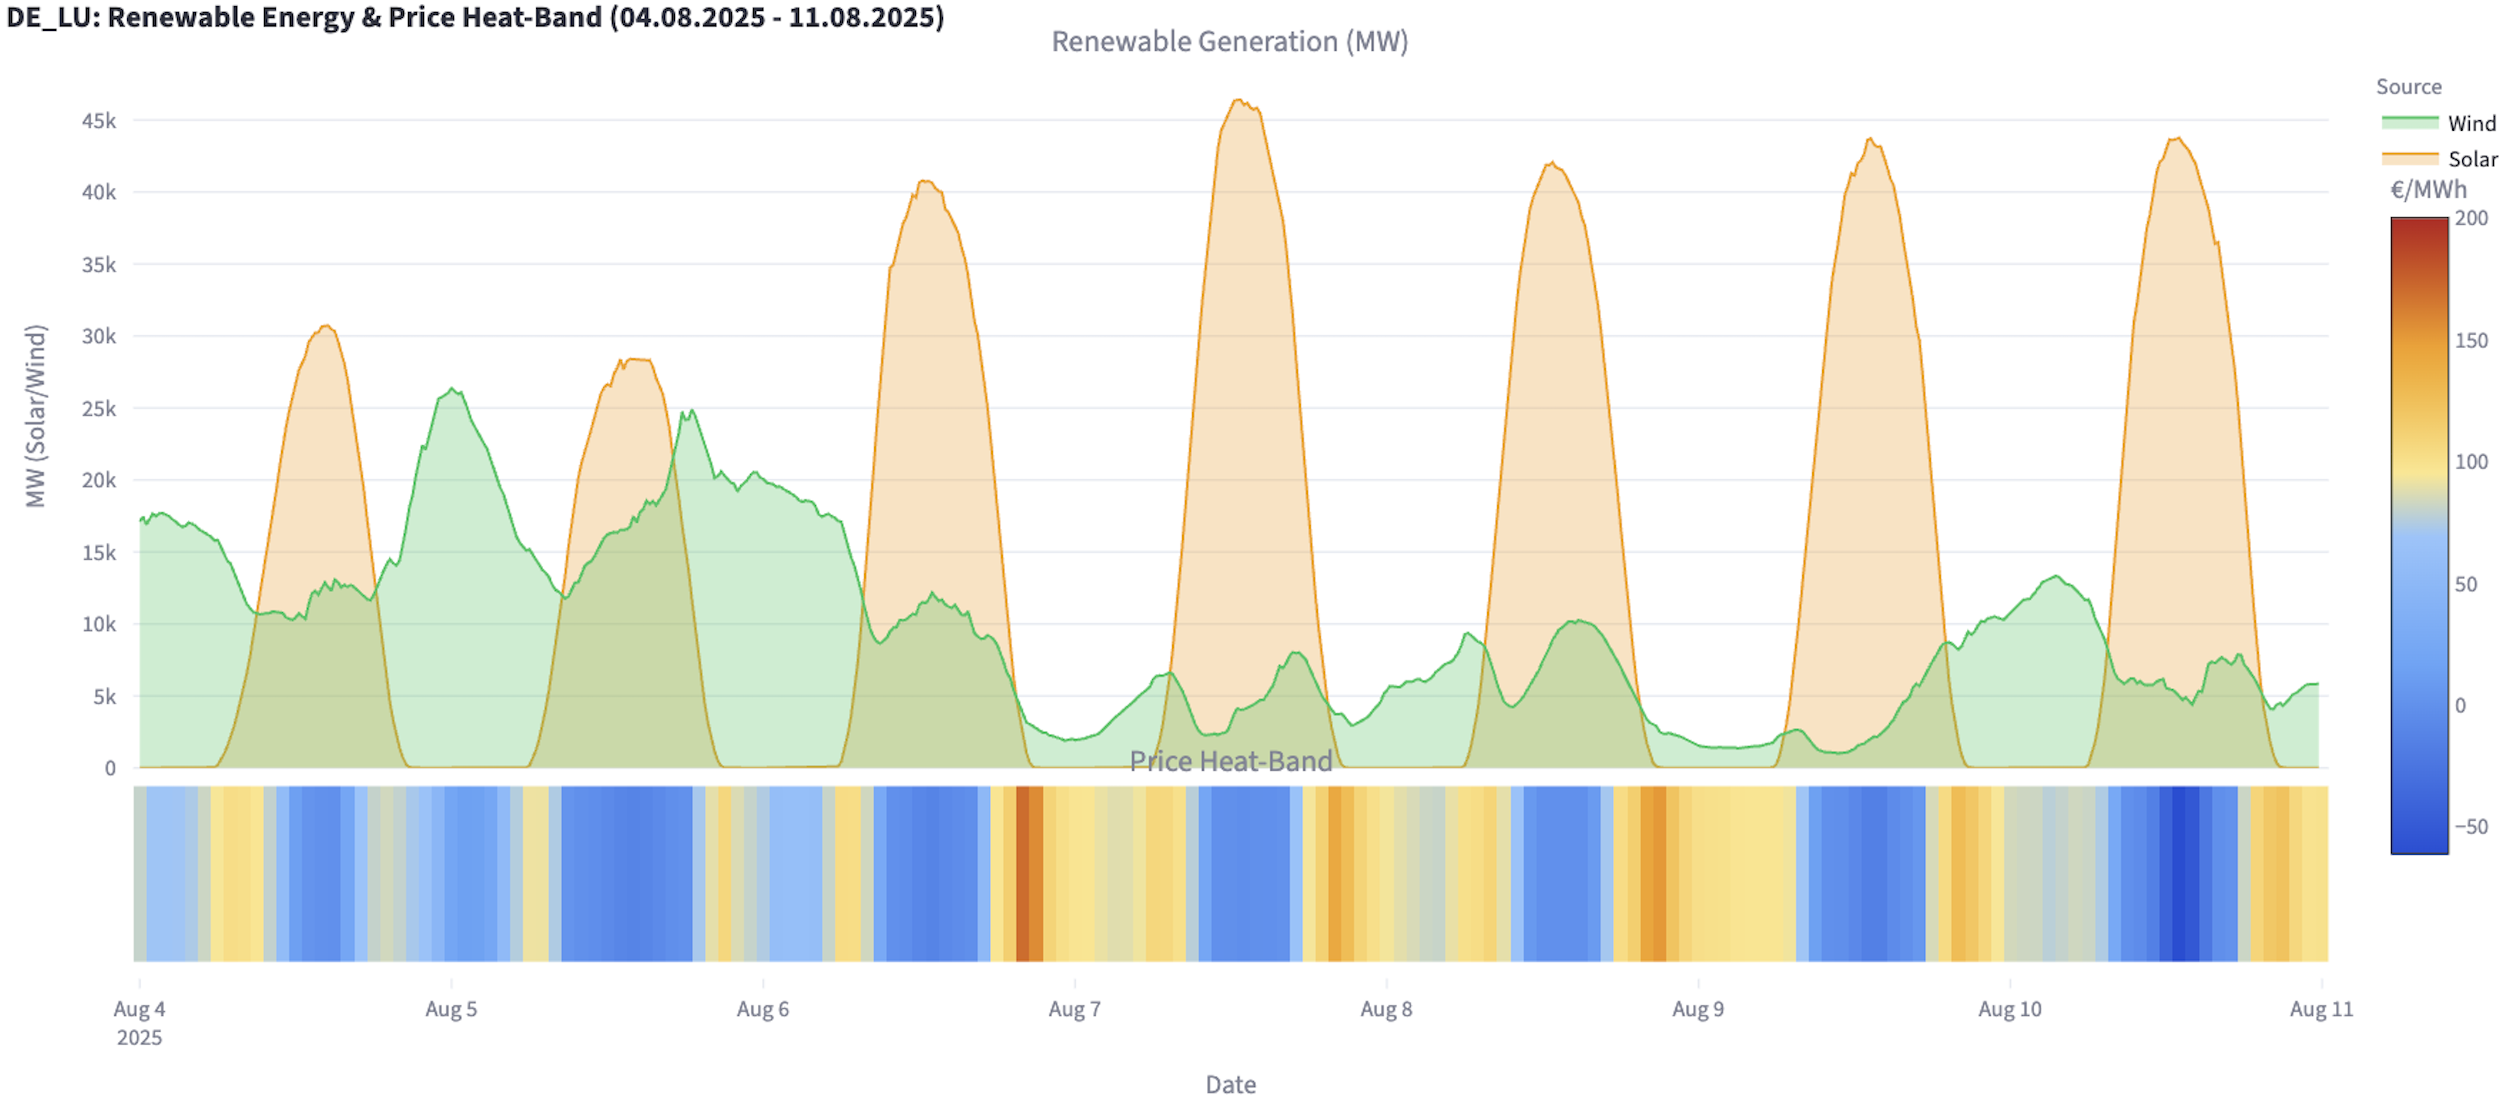
Task: Click the 45k y-axis tick label
Action: pyautogui.click(x=98, y=121)
